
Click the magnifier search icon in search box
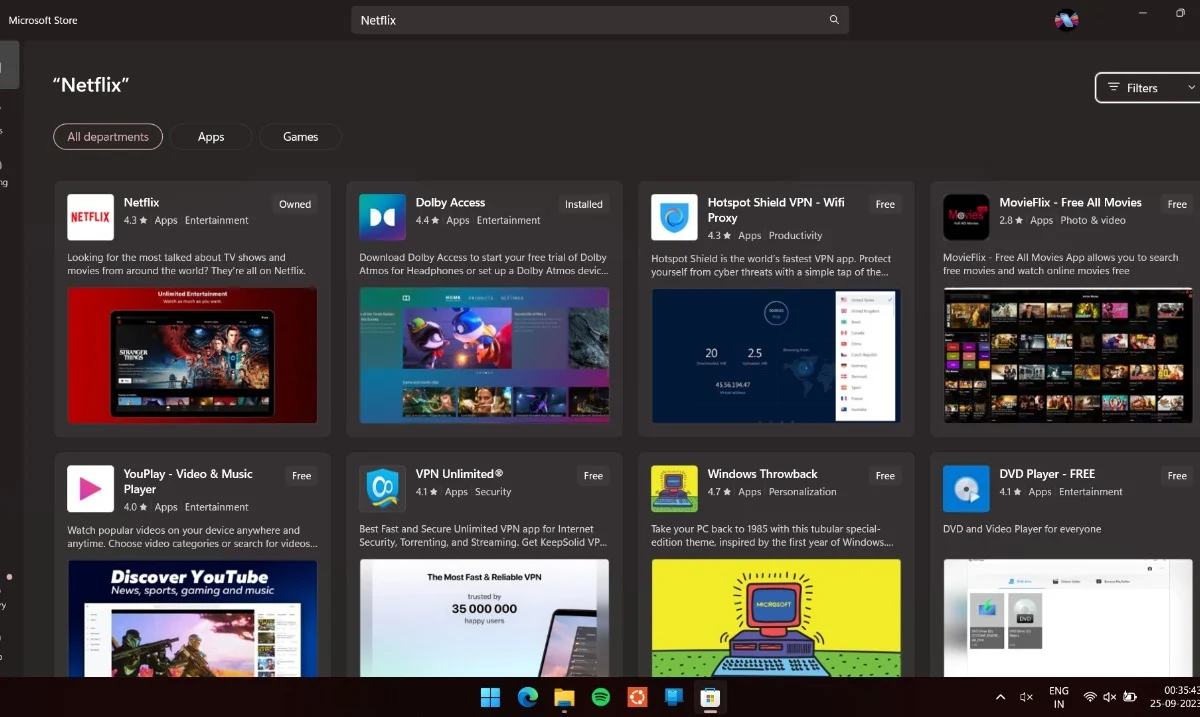pos(834,20)
